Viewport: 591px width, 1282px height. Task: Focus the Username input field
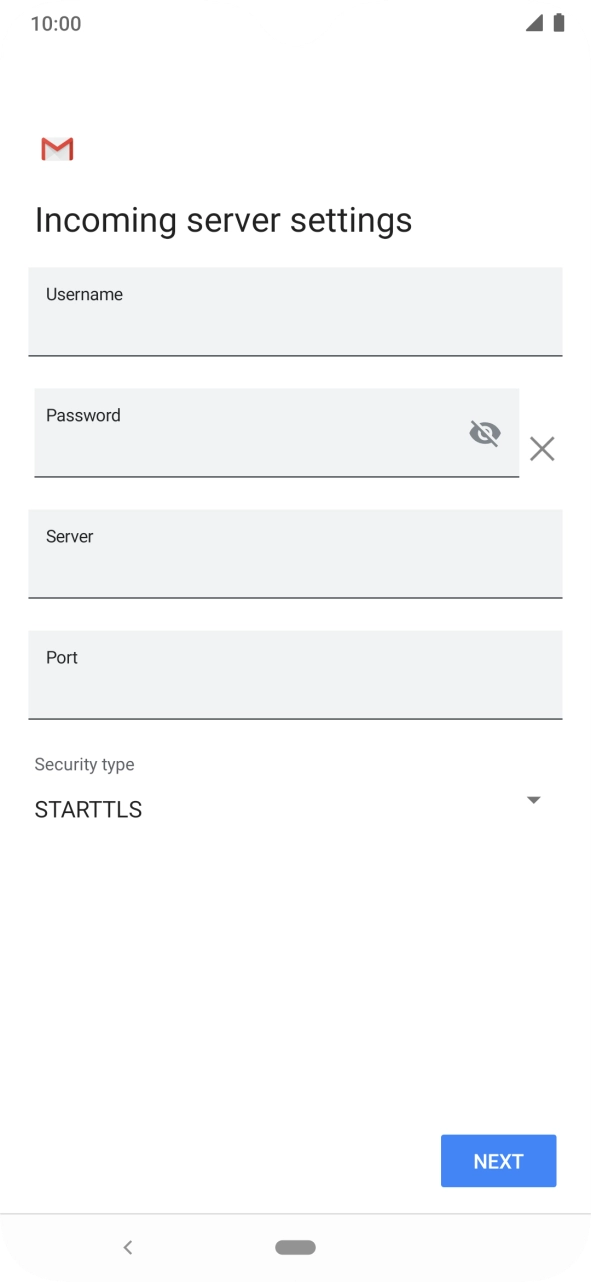click(295, 311)
